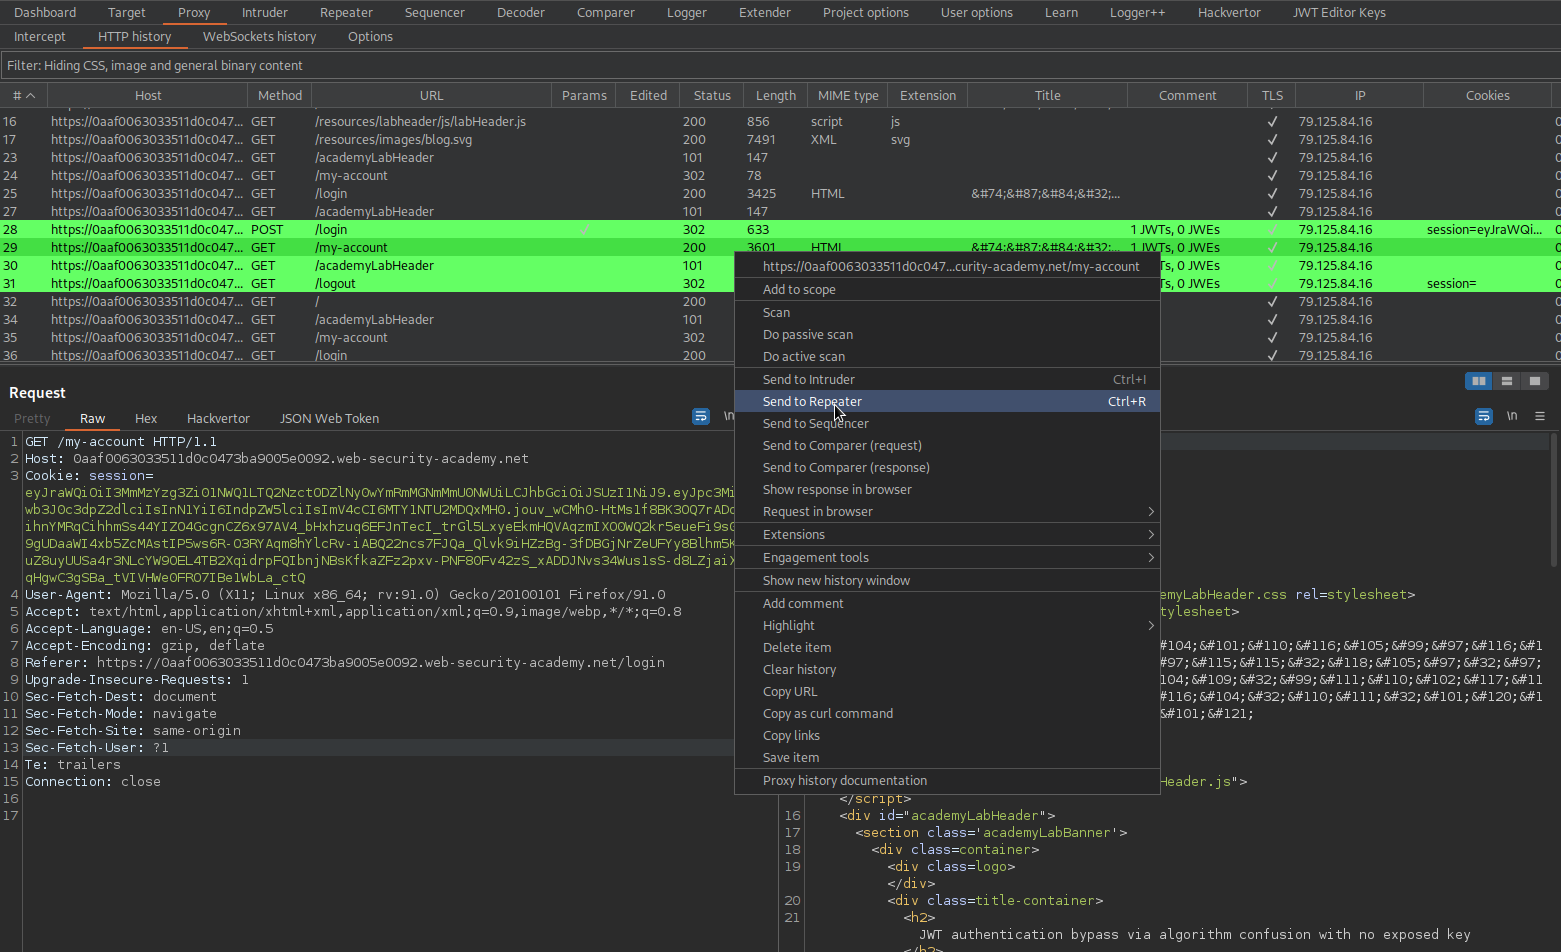Select tabbed single-pane layout icon
Image resolution: width=1561 pixels, height=952 pixels.
coord(1534,381)
